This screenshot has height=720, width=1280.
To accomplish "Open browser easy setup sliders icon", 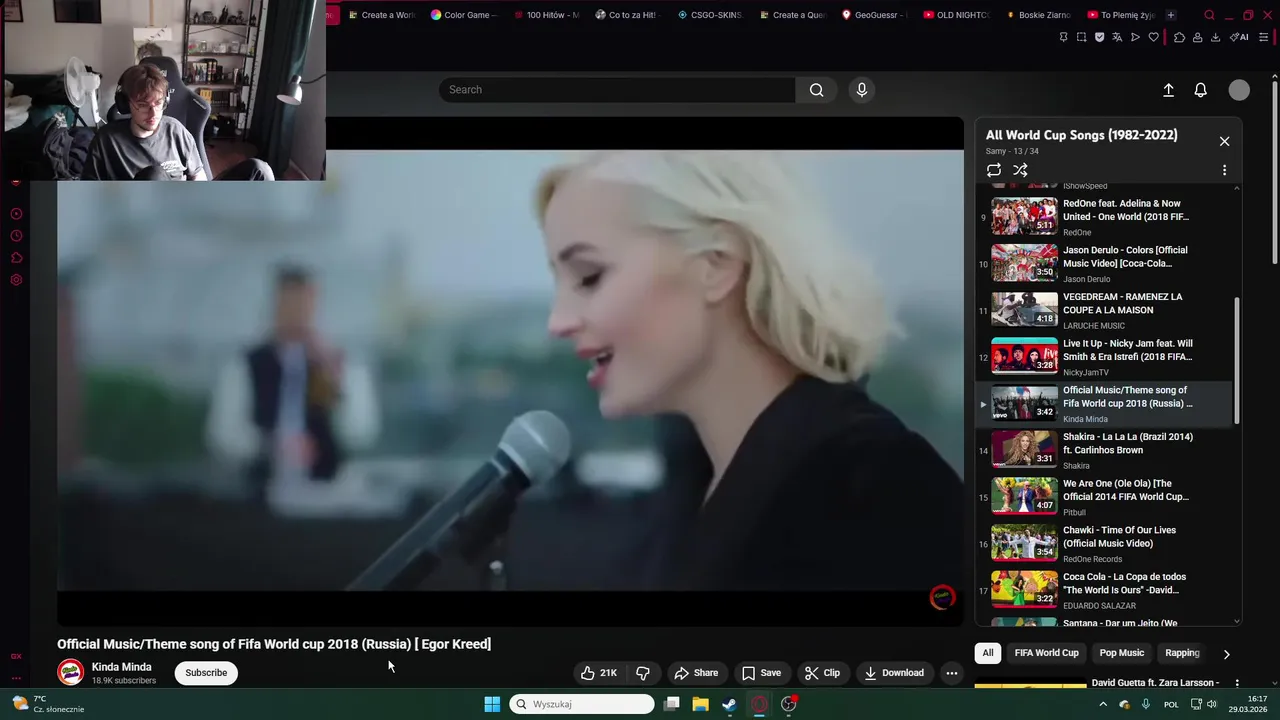I will [x=1264, y=37].
